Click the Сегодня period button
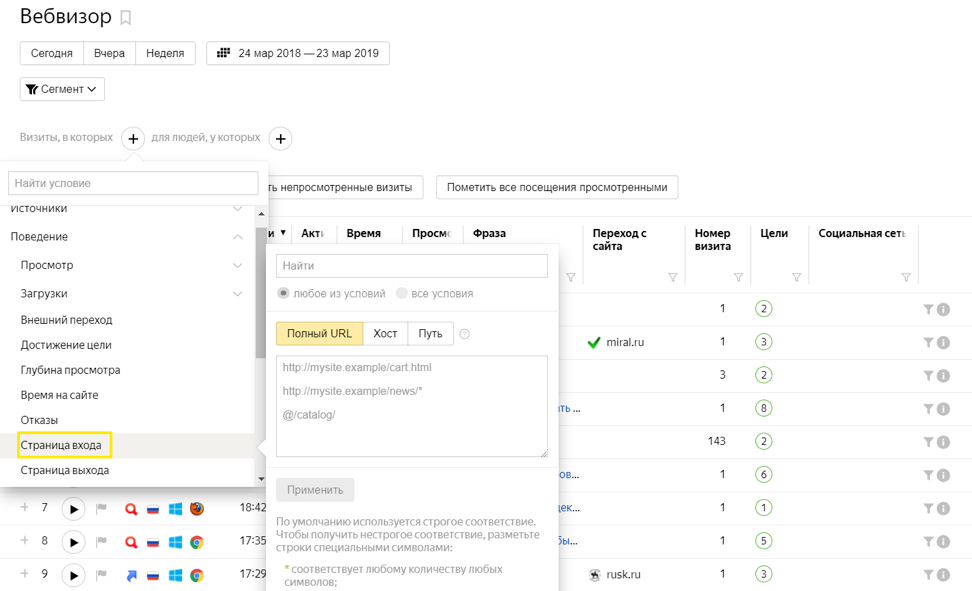Screen dimensions: 972x591 click(51, 53)
